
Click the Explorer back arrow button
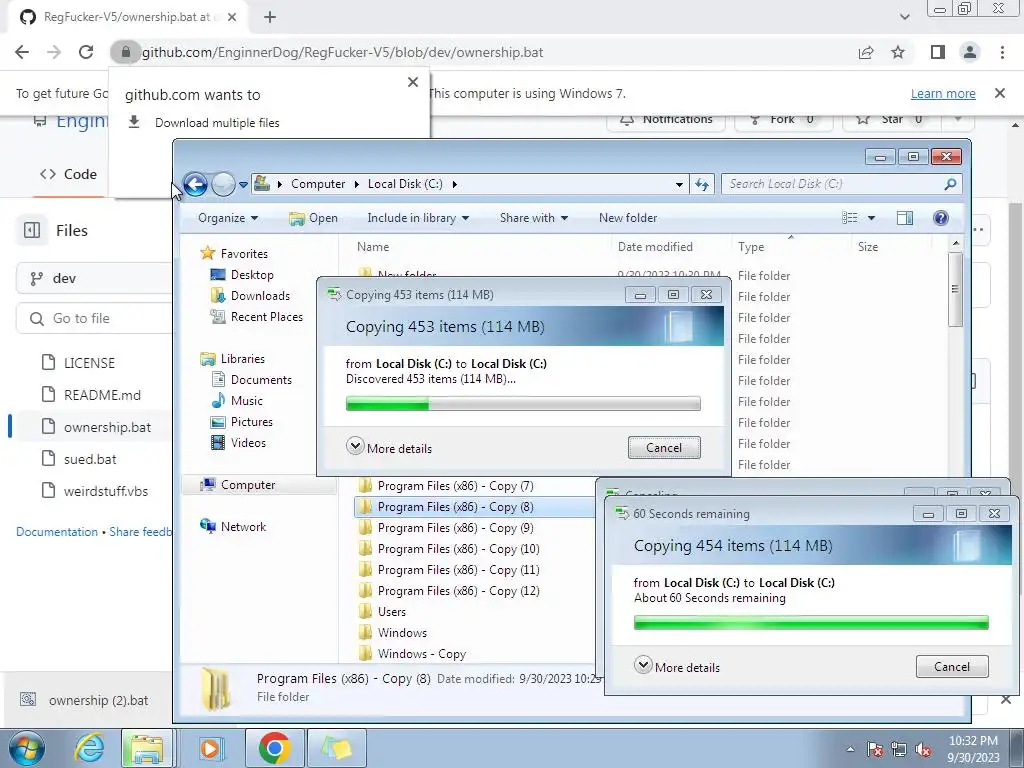(195, 184)
